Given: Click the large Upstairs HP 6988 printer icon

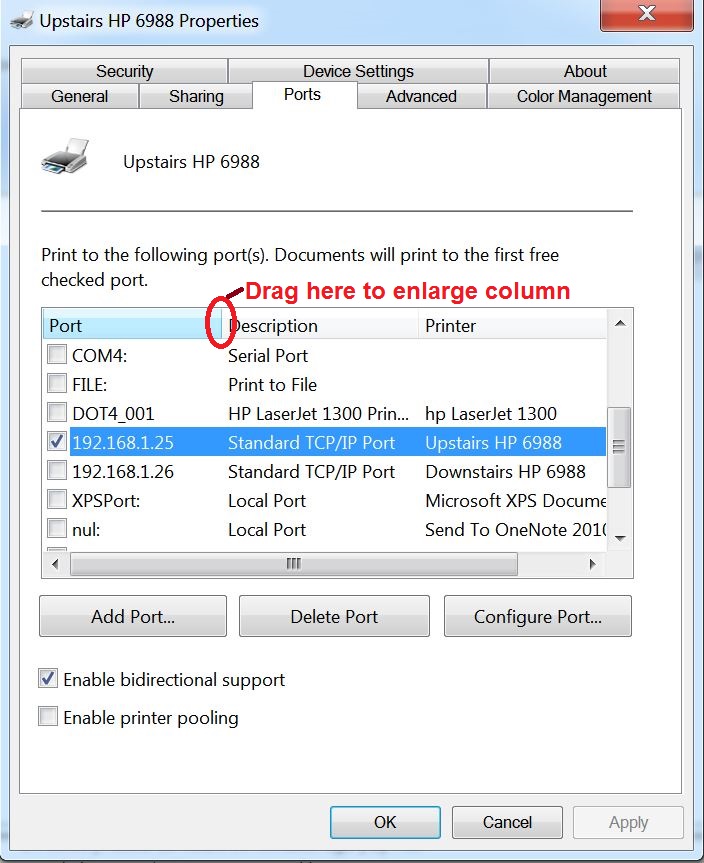Looking at the screenshot, I should [x=65, y=157].
